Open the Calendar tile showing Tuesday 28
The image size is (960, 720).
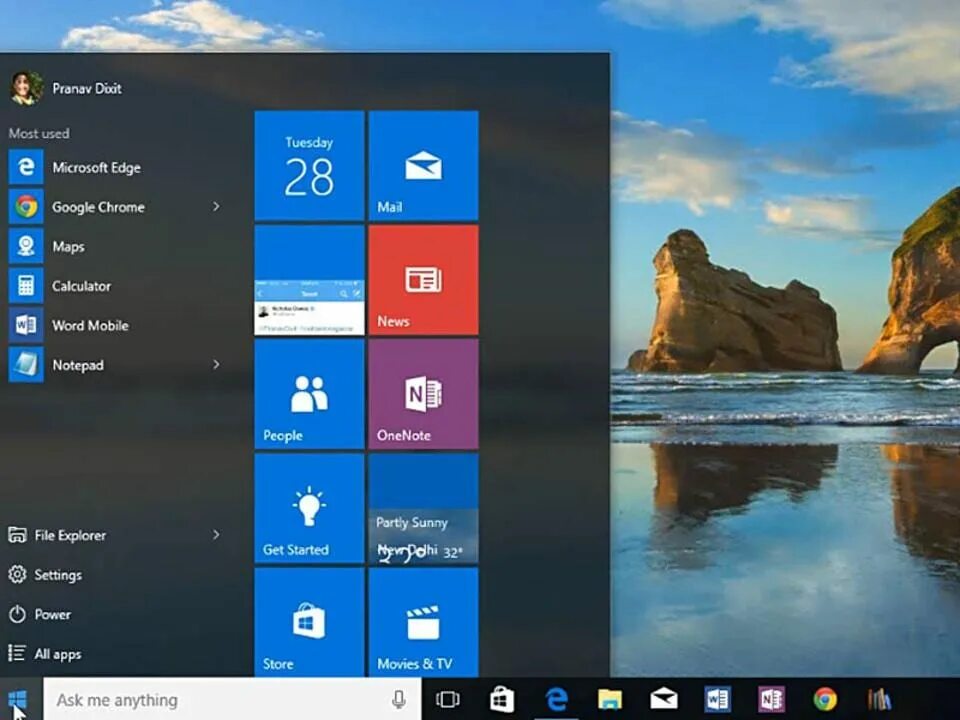(309, 165)
